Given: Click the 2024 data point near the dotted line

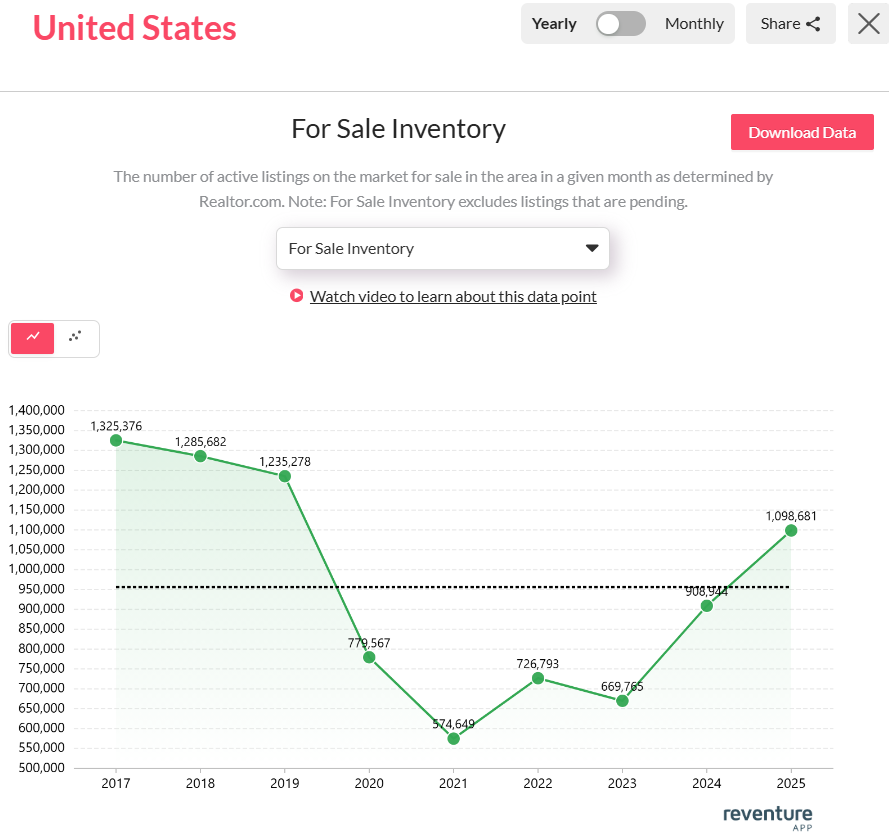Looking at the screenshot, I should pyautogui.click(x=706, y=606).
